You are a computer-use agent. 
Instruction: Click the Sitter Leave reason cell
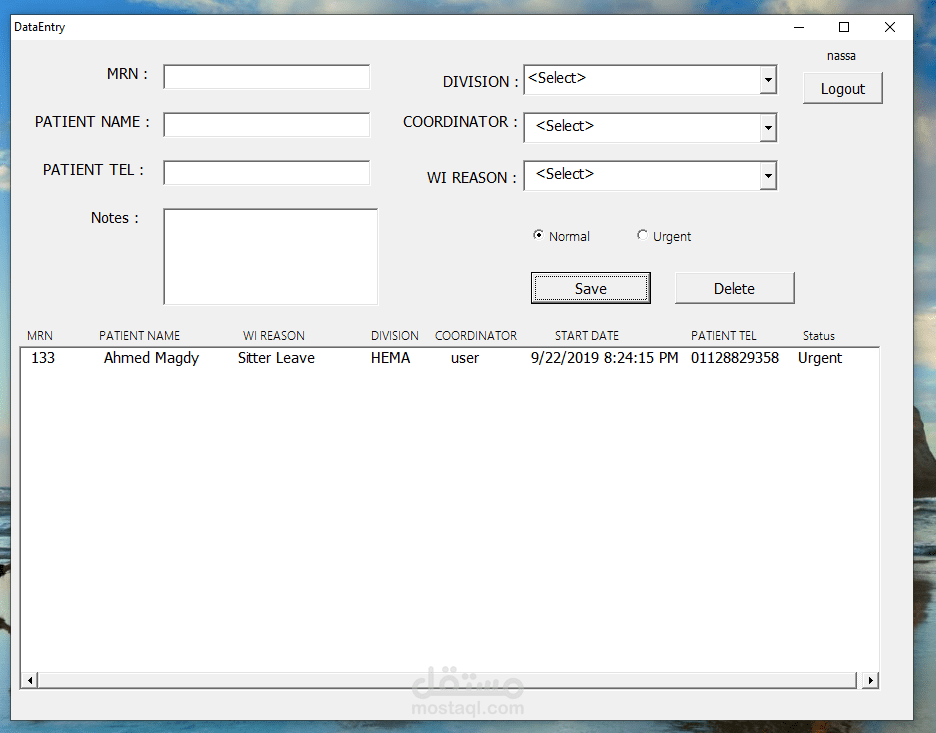(276, 358)
